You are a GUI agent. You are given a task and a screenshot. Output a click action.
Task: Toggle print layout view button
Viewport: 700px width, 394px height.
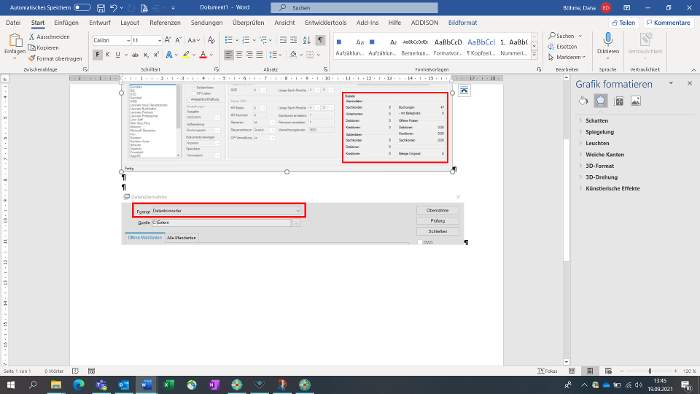click(590, 371)
